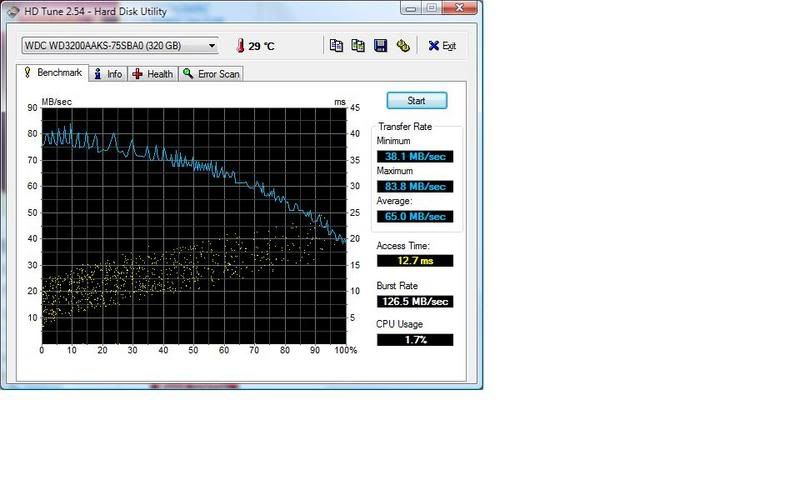
Task: Start the benchmark test
Action: 416,101
